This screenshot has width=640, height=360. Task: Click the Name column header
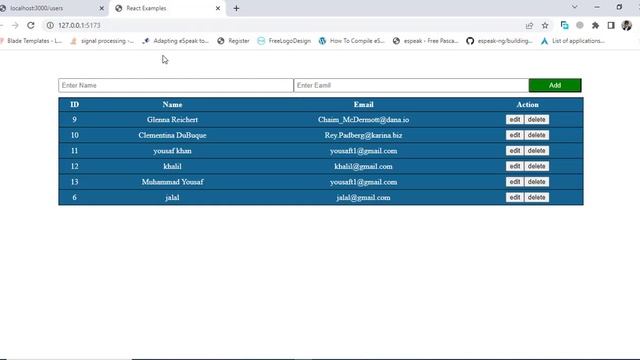(x=172, y=104)
